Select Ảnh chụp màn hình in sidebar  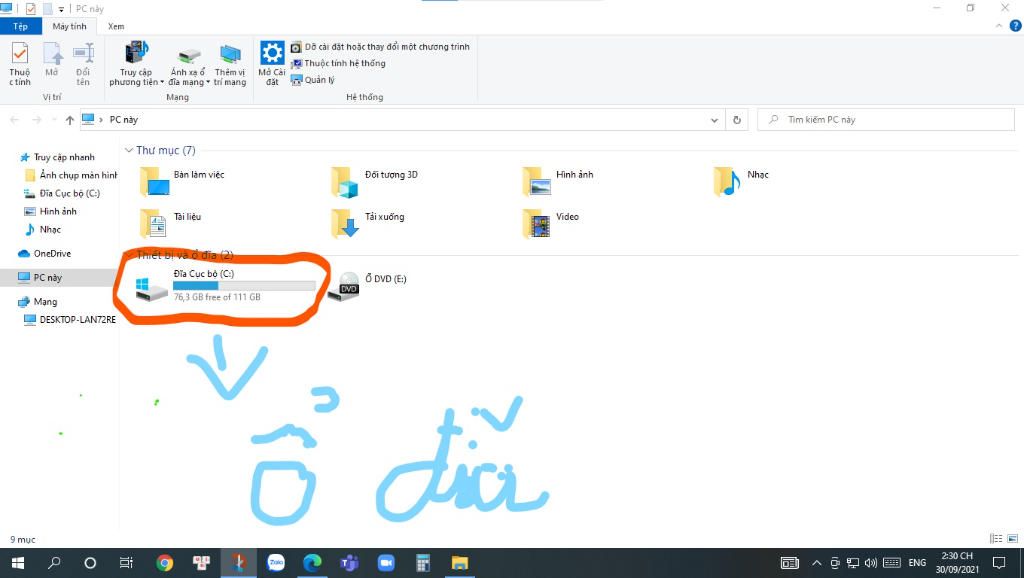point(71,175)
